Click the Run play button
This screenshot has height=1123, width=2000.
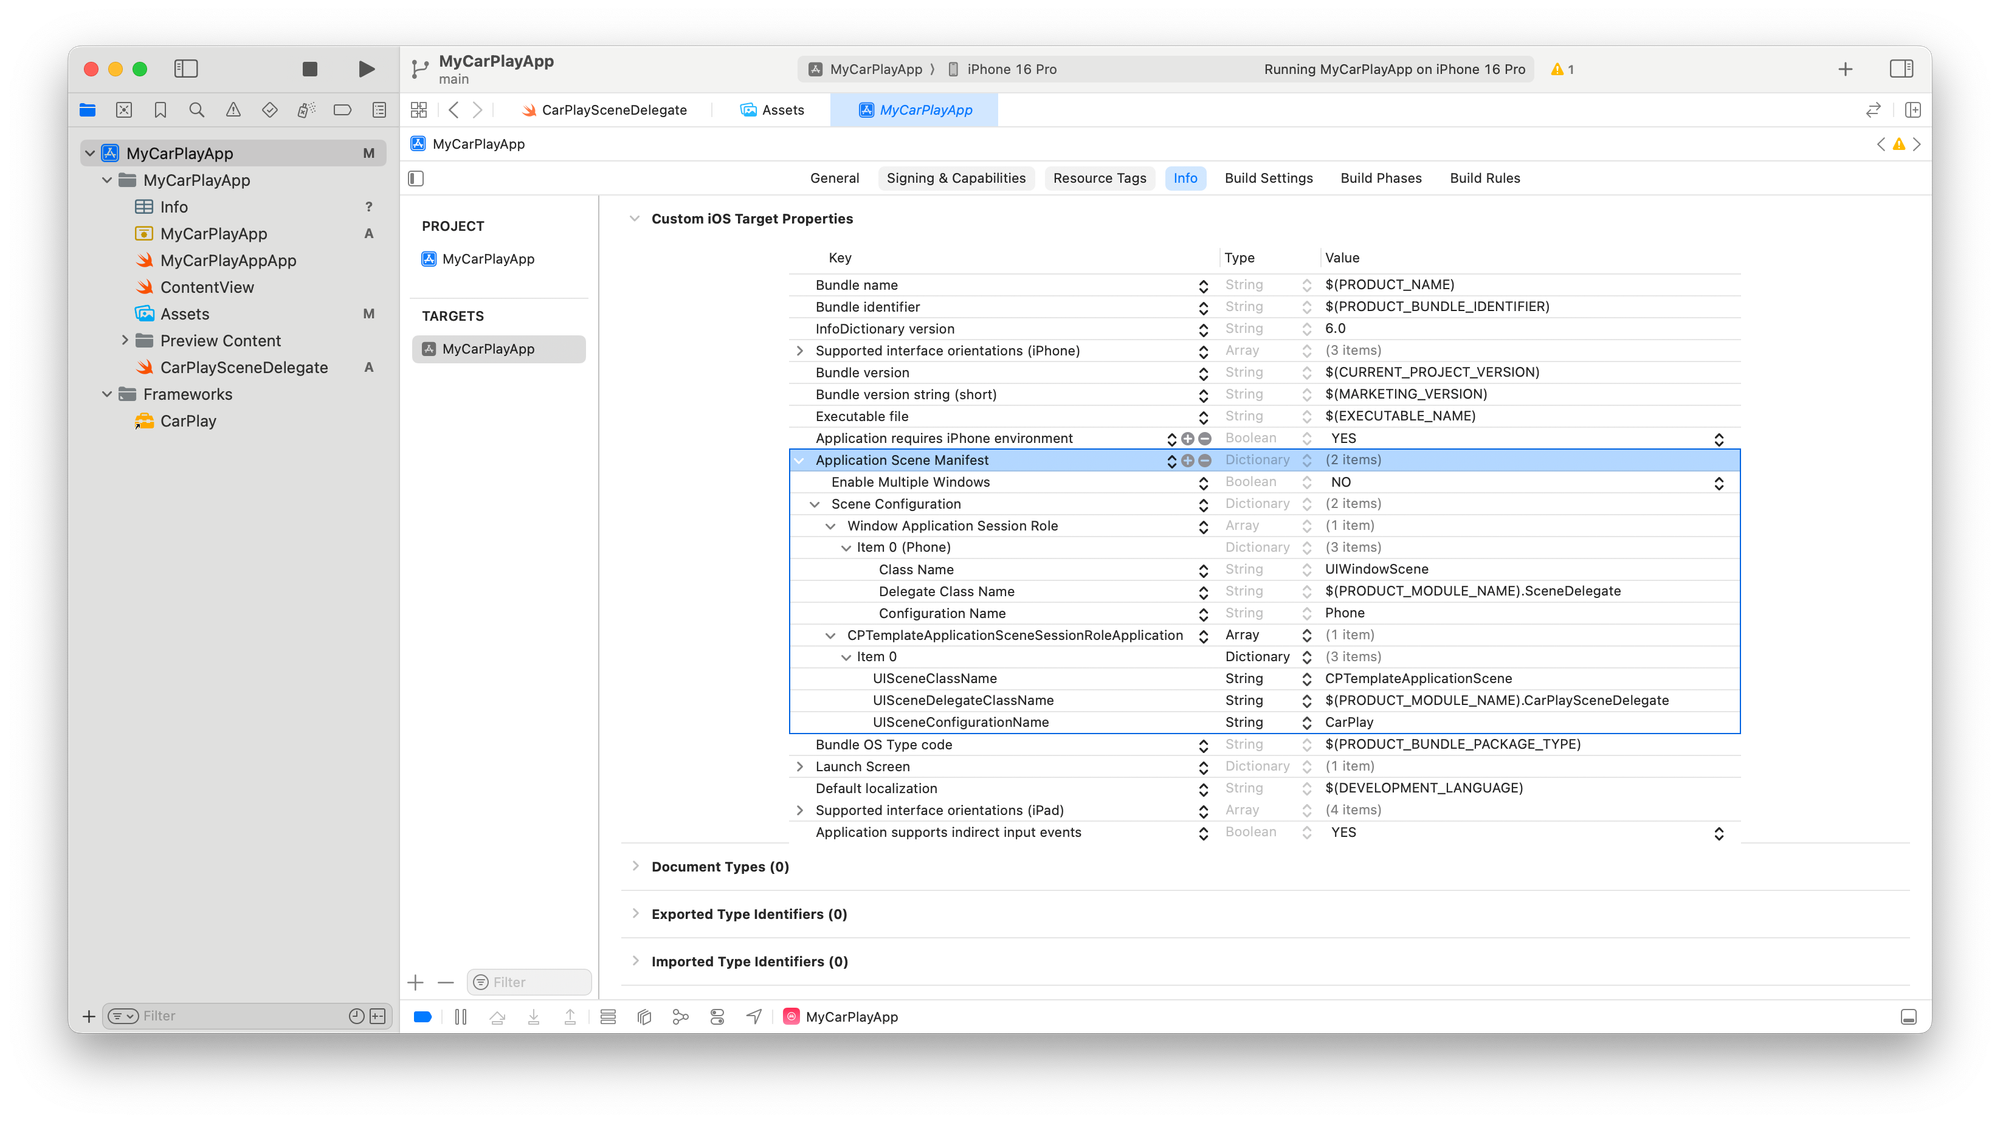(x=366, y=69)
